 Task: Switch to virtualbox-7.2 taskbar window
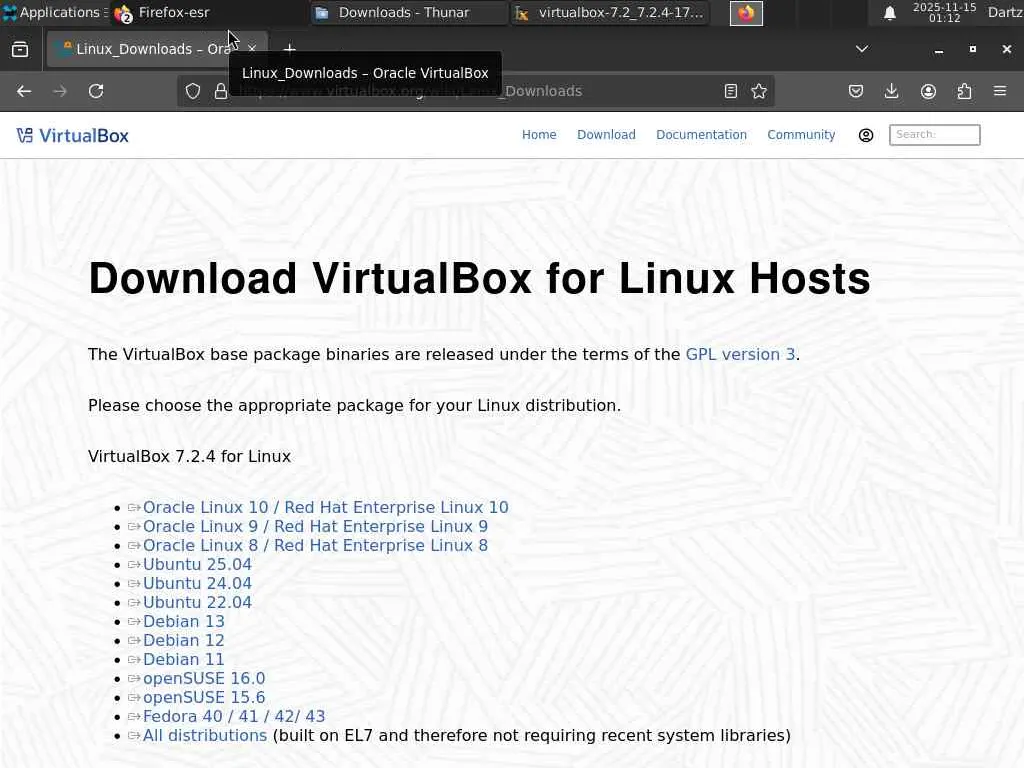[610, 12]
